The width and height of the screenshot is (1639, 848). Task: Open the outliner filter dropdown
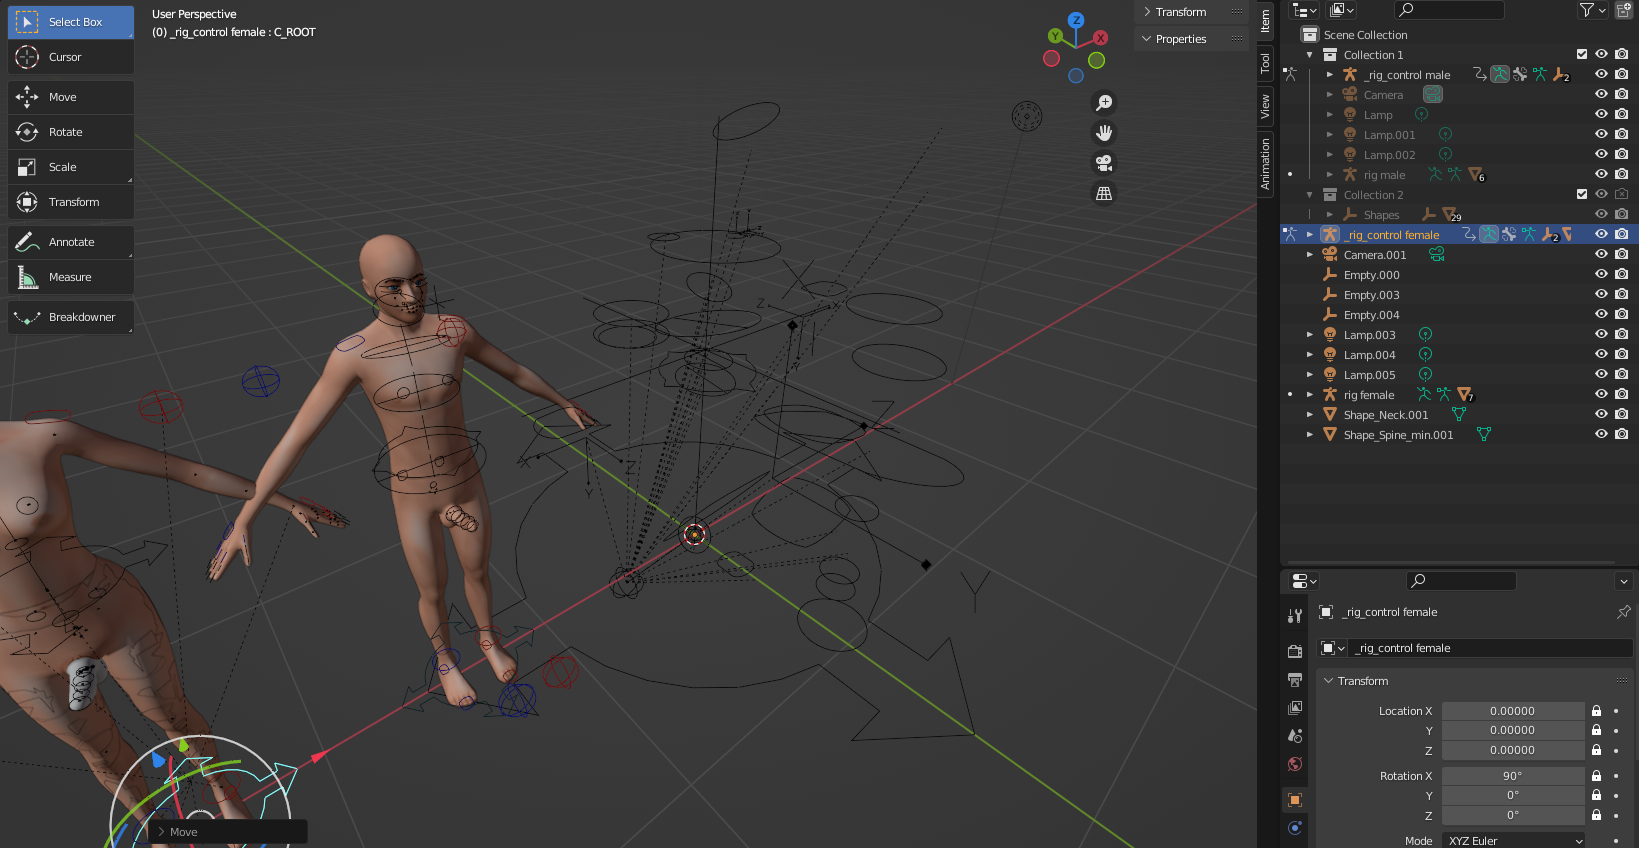pos(1591,10)
